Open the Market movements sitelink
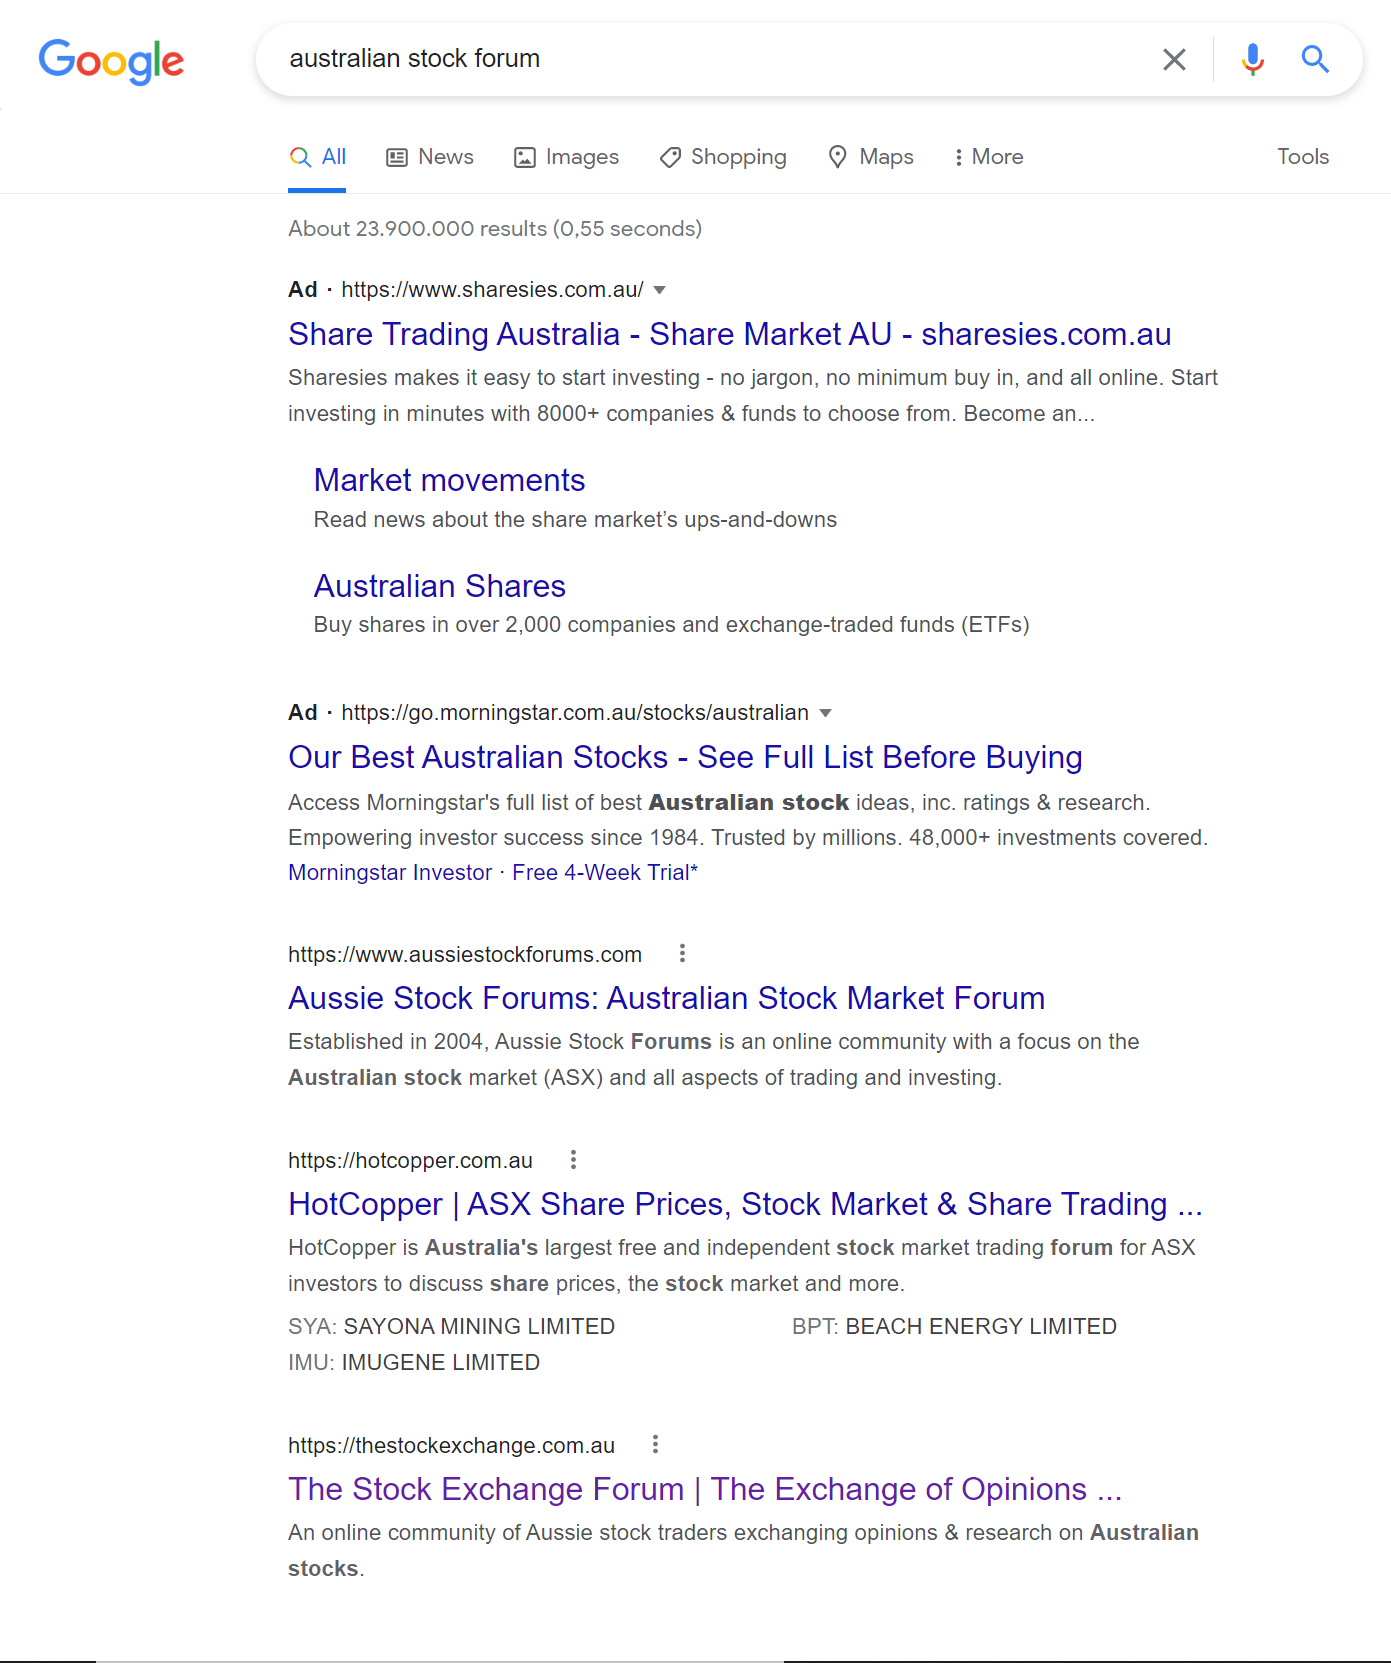Screen dimensions: 1391x1663 click(x=449, y=481)
